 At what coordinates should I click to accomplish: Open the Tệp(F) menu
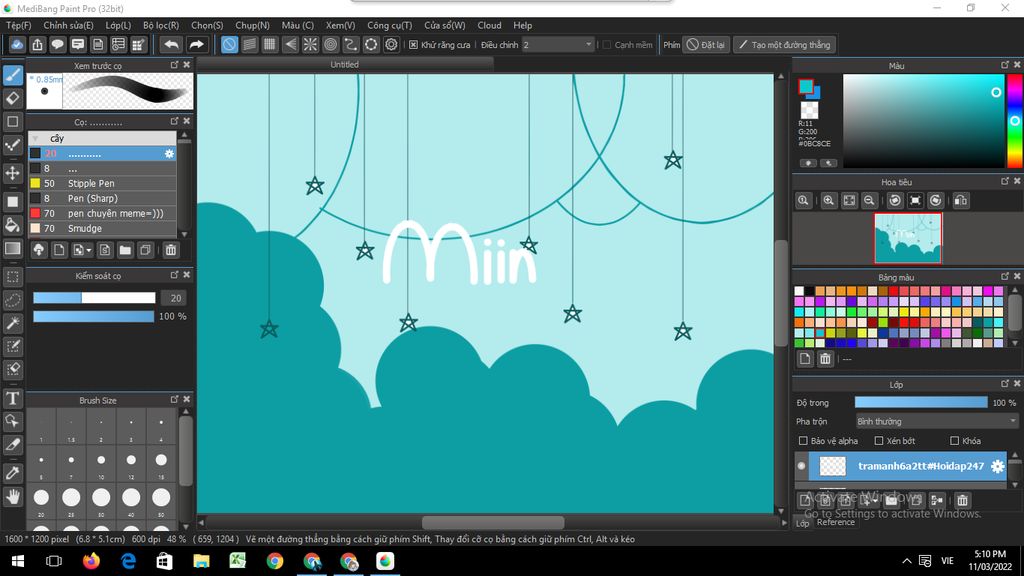pos(18,25)
